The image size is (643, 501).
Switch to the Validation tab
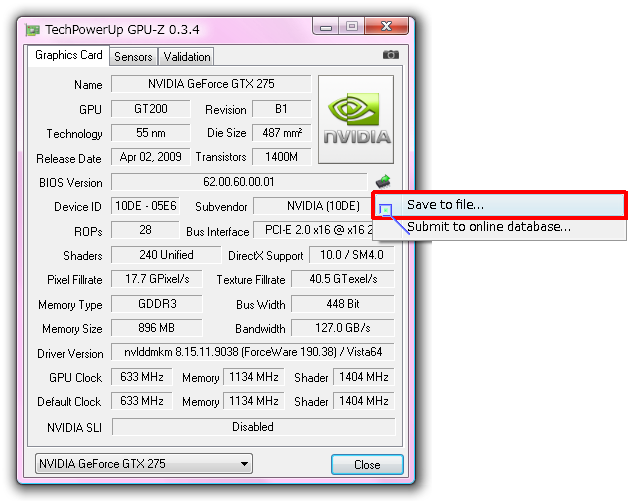pos(187,57)
